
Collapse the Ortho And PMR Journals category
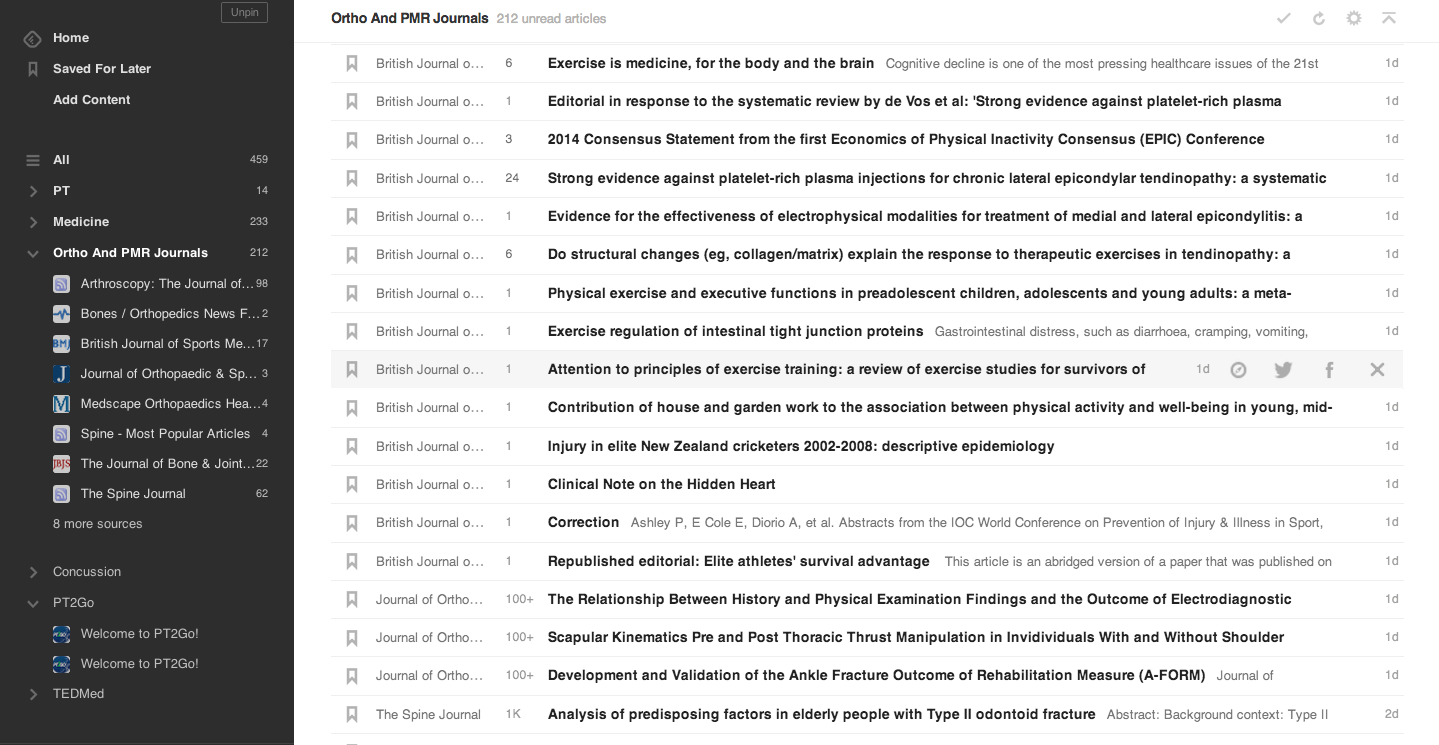click(33, 253)
